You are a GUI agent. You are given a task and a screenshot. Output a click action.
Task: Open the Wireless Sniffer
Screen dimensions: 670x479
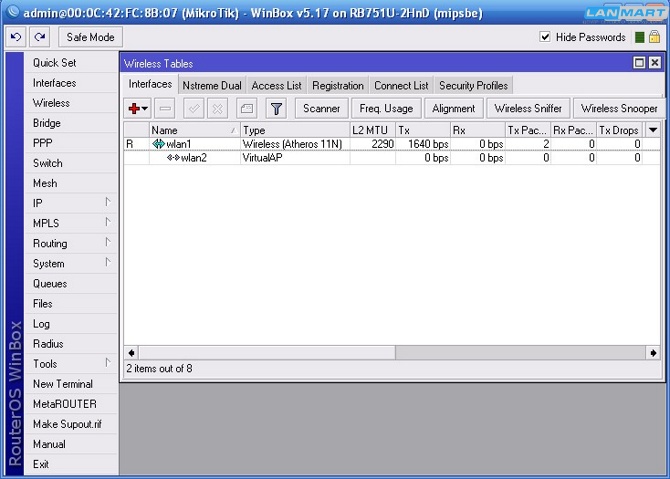pyautogui.click(x=528, y=109)
